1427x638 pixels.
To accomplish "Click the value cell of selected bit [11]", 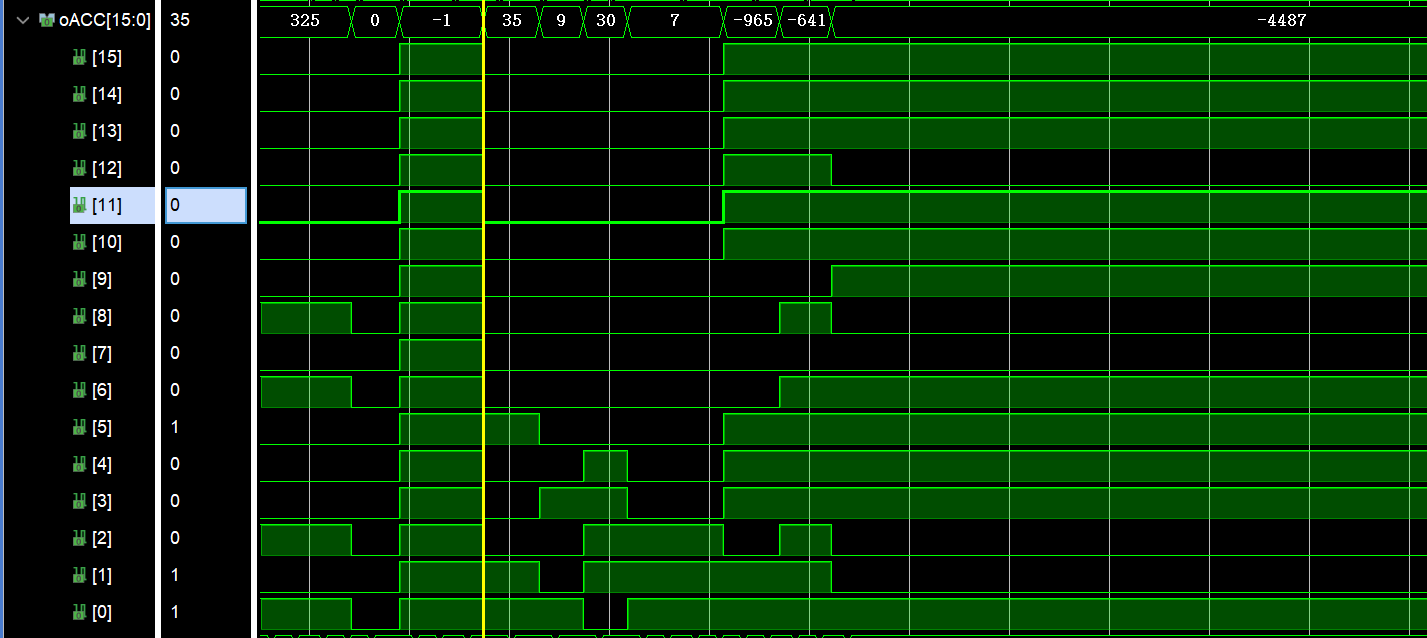I will [x=205, y=206].
